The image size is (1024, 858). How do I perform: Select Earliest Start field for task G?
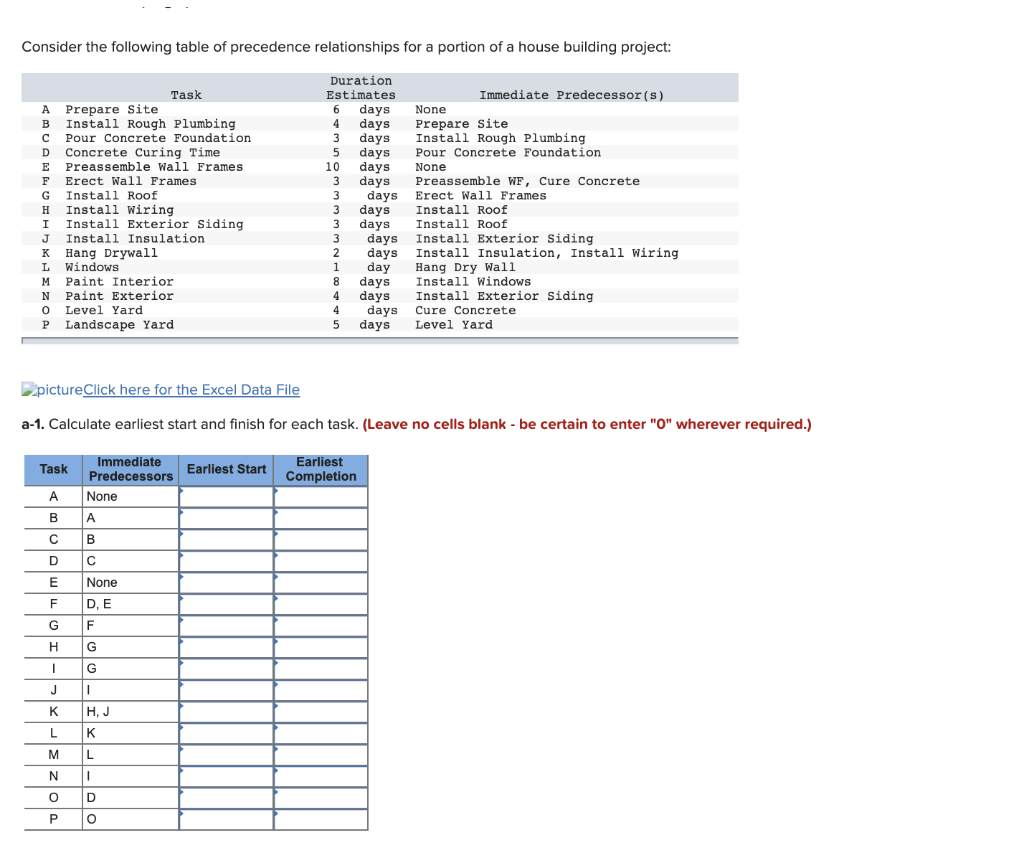point(226,626)
